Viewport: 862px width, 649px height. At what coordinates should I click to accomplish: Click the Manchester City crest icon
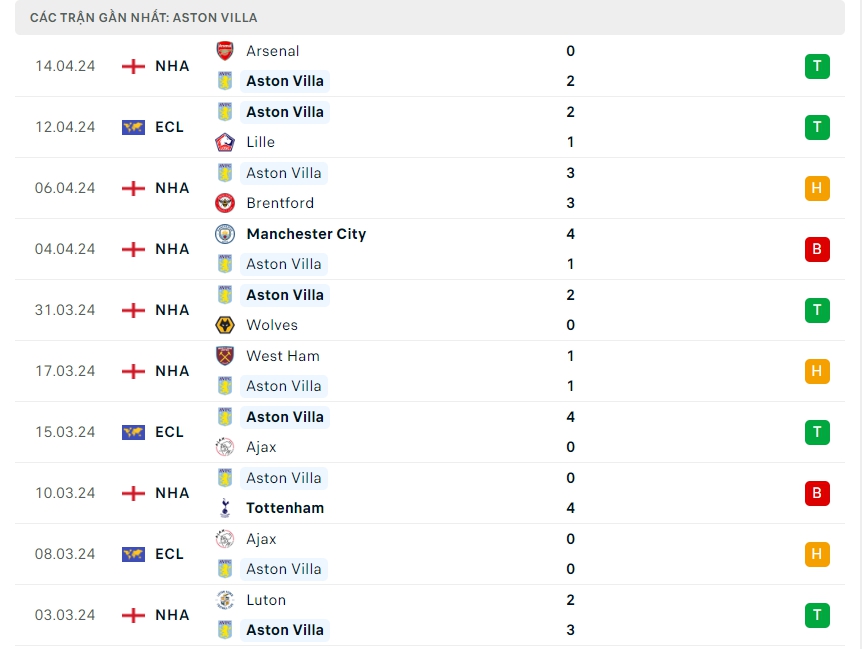225,234
